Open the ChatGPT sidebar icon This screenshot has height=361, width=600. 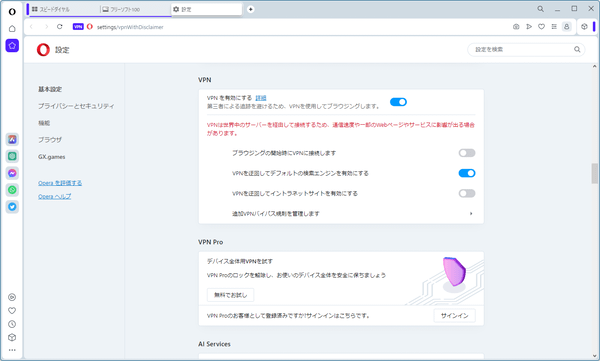coord(12,156)
